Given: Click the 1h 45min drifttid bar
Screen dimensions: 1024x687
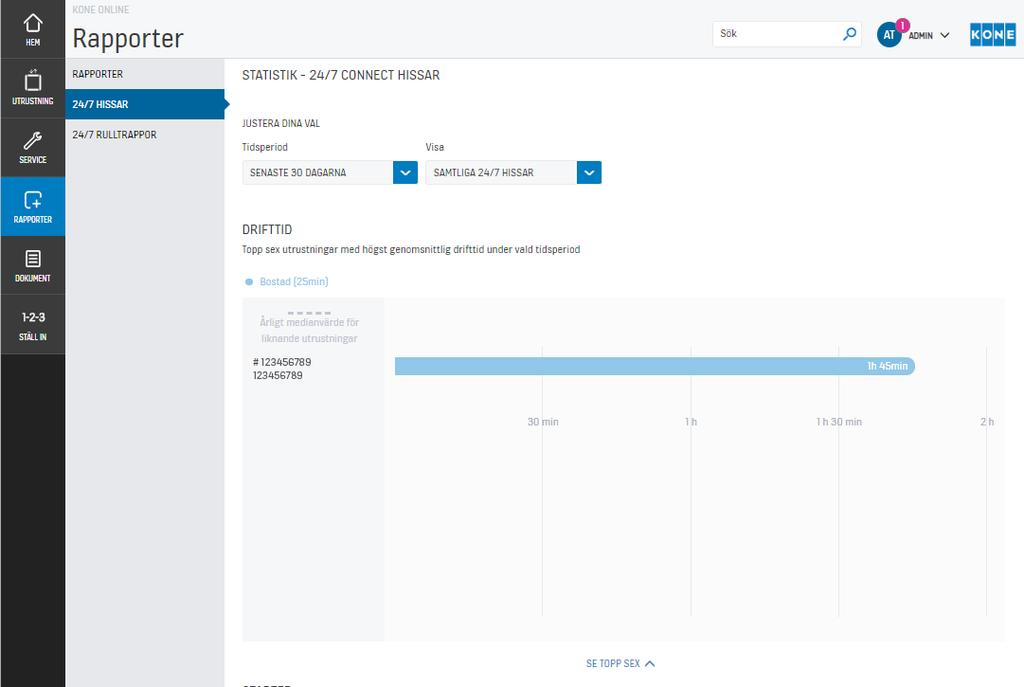Looking at the screenshot, I should [654, 366].
